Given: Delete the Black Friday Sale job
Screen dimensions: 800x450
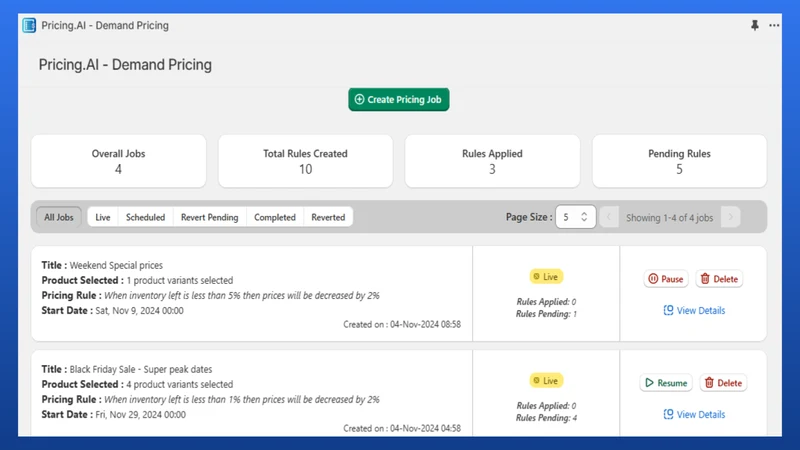Looking at the screenshot, I should tap(723, 383).
